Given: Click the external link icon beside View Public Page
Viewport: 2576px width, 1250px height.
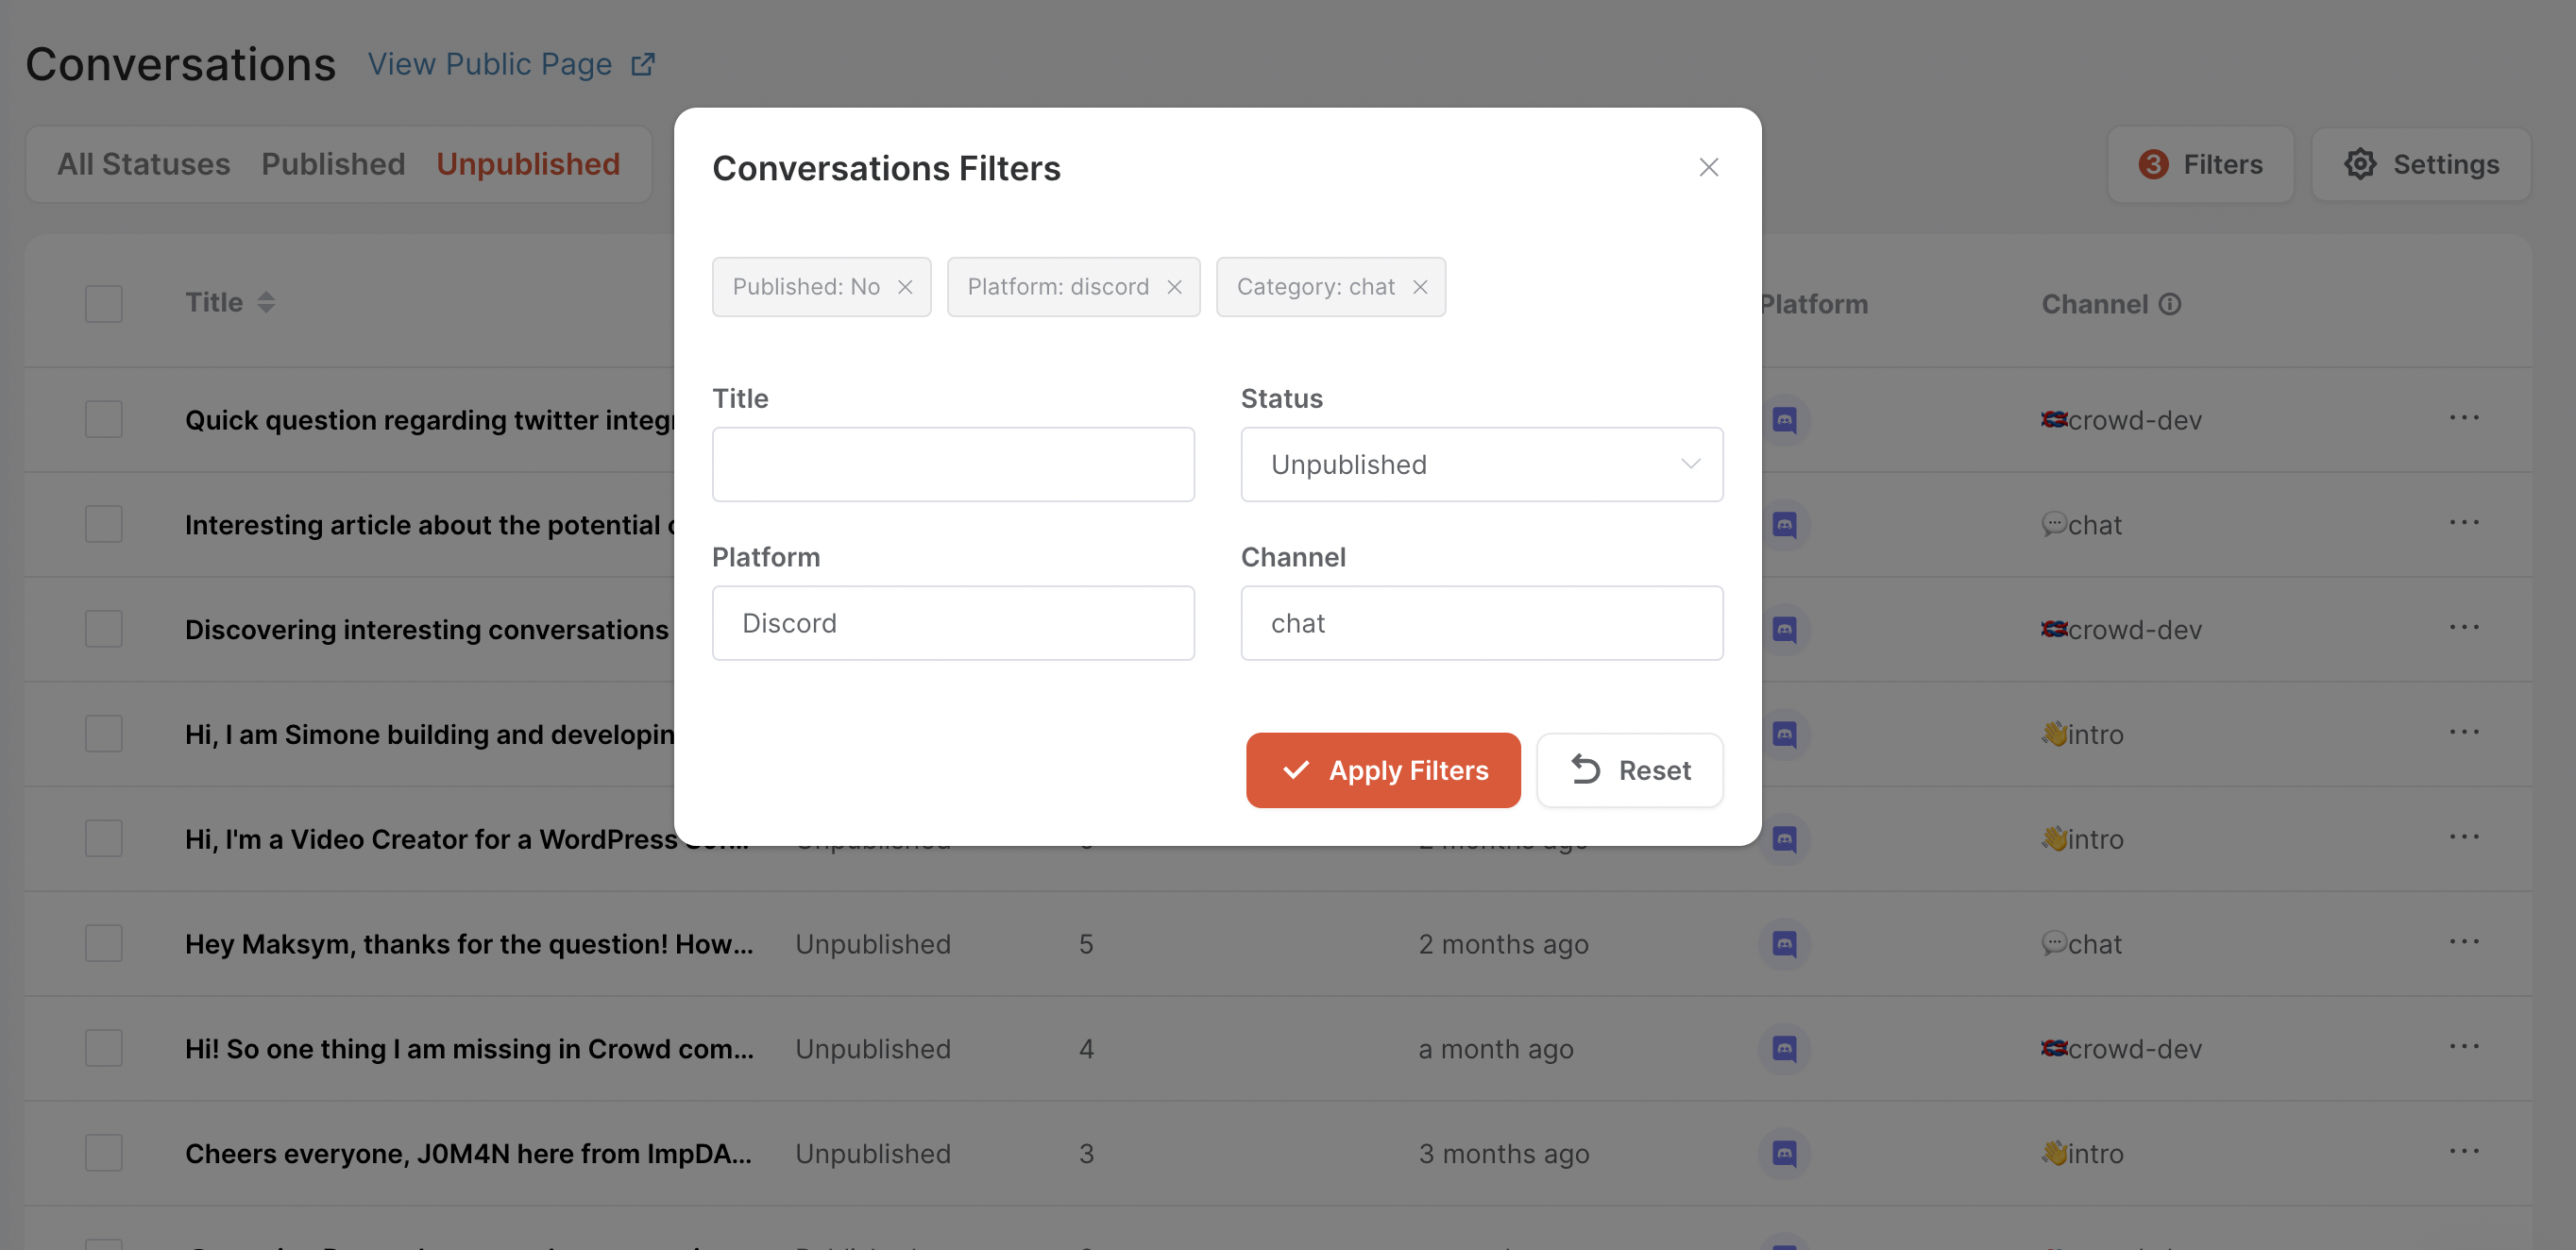Looking at the screenshot, I should [x=643, y=64].
